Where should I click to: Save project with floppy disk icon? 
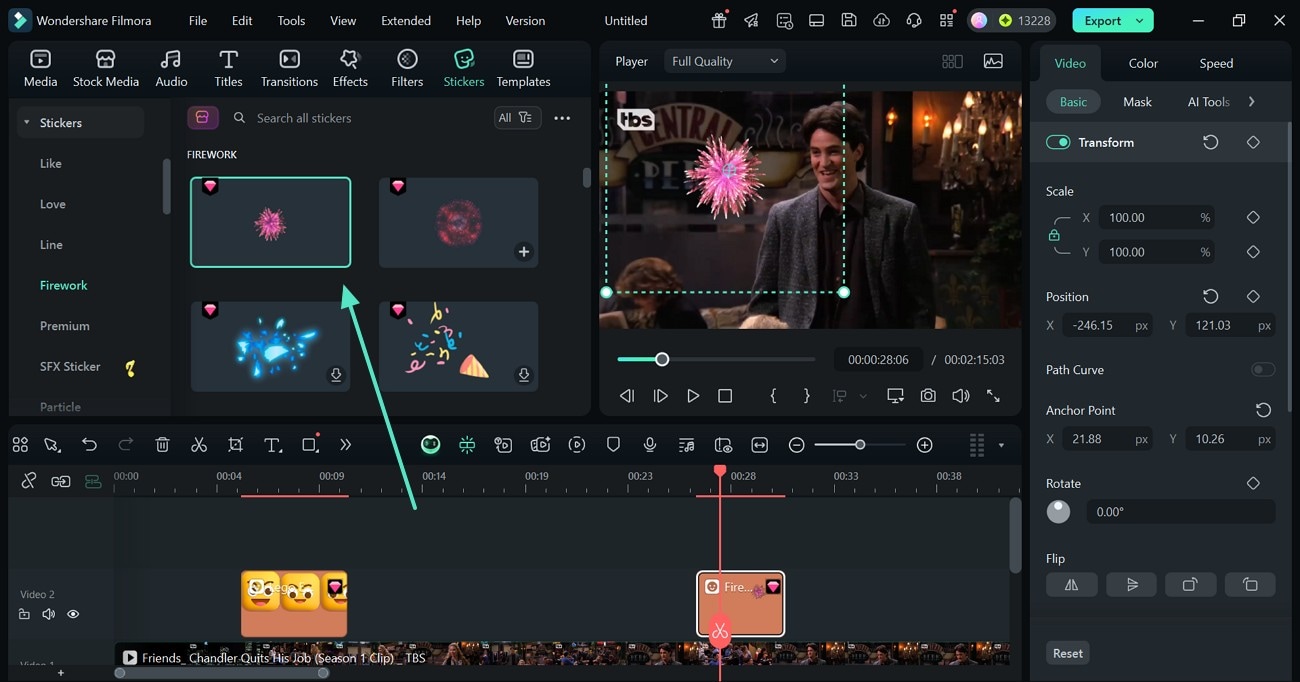pyautogui.click(x=848, y=20)
